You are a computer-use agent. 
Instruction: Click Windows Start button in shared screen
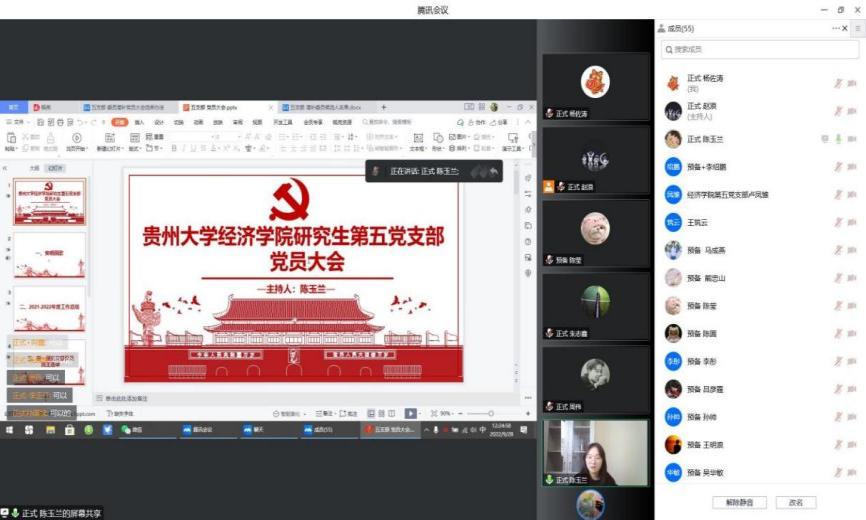pos(9,429)
